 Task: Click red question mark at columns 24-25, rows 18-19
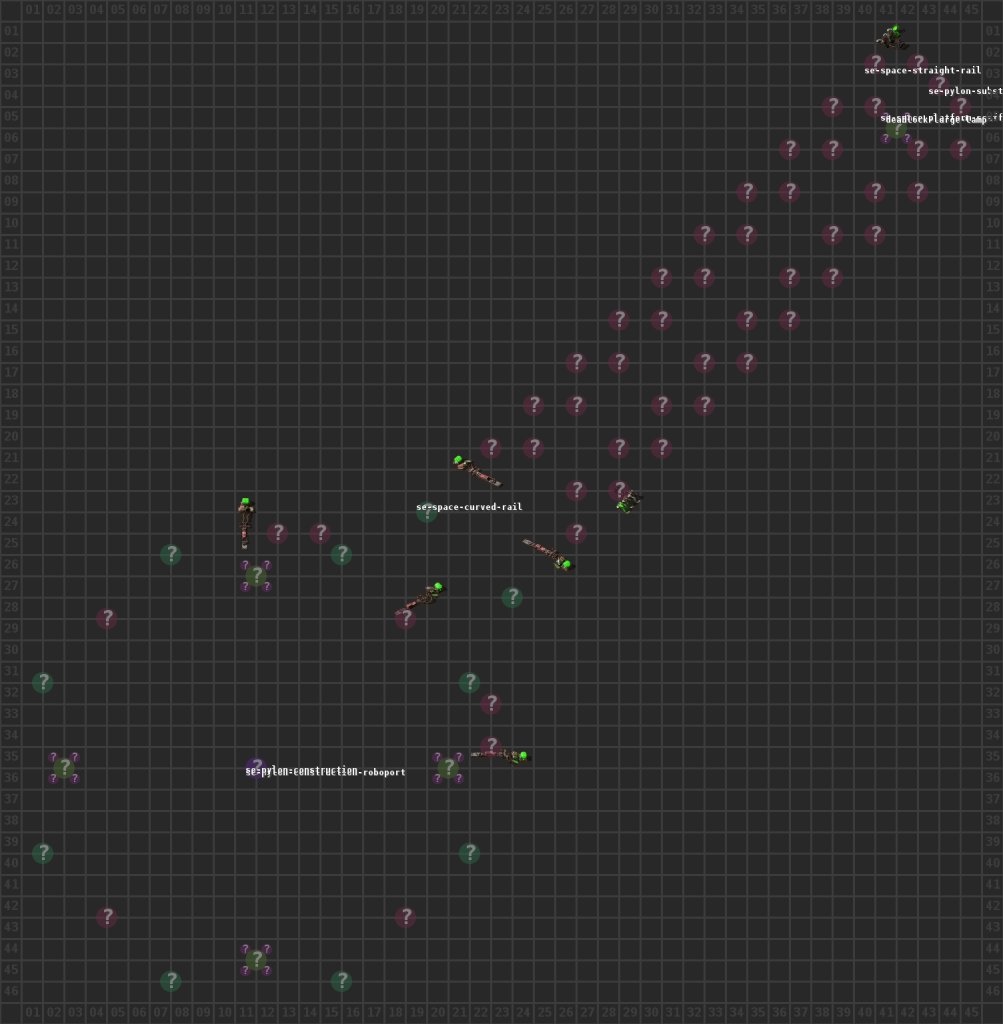tap(533, 405)
